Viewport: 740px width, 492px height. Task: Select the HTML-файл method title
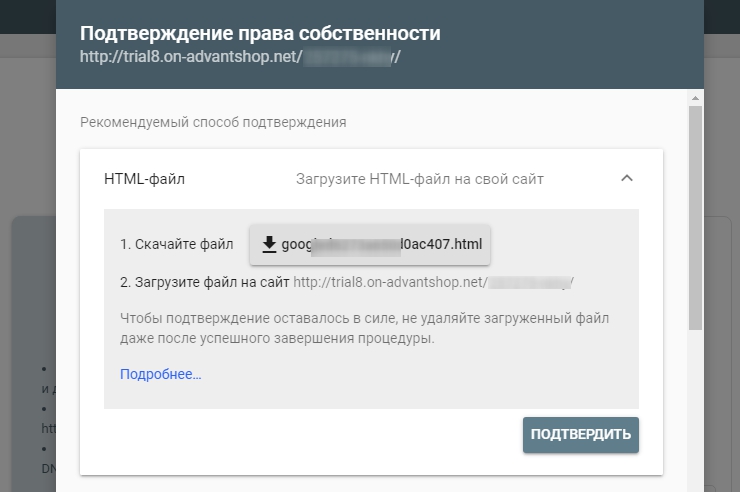145,179
